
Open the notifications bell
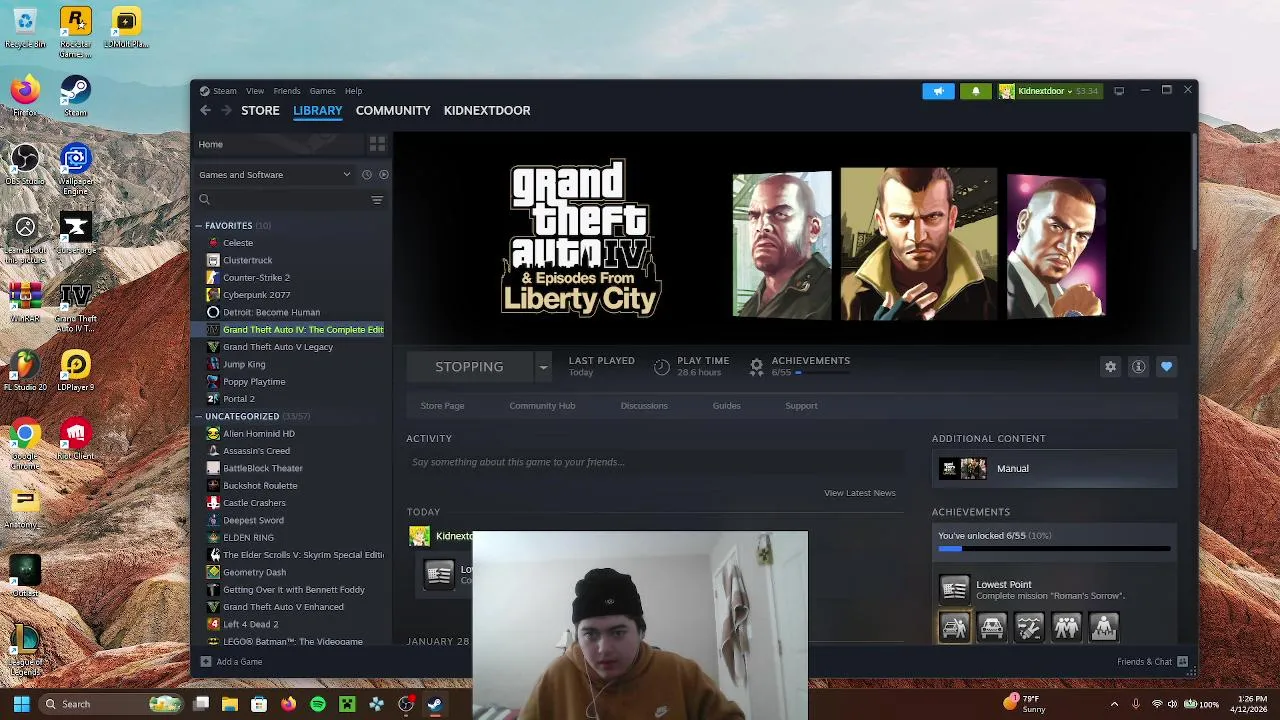pyautogui.click(x=976, y=91)
